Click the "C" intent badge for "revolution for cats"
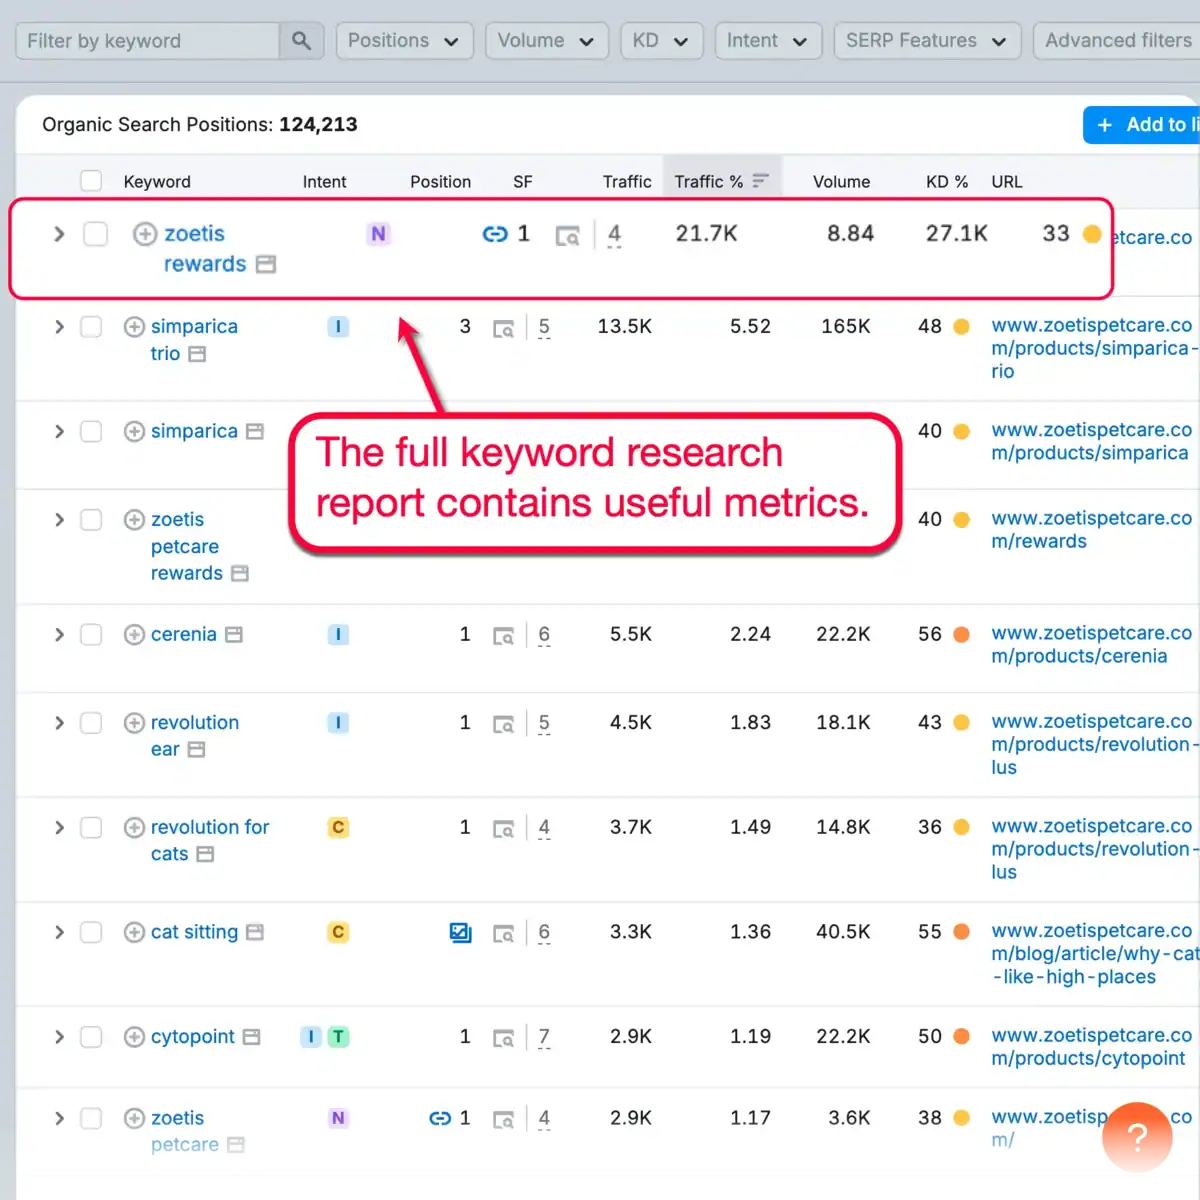Image resolution: width=1200 pixels, height=1200 pixels. tap(338, 827)
